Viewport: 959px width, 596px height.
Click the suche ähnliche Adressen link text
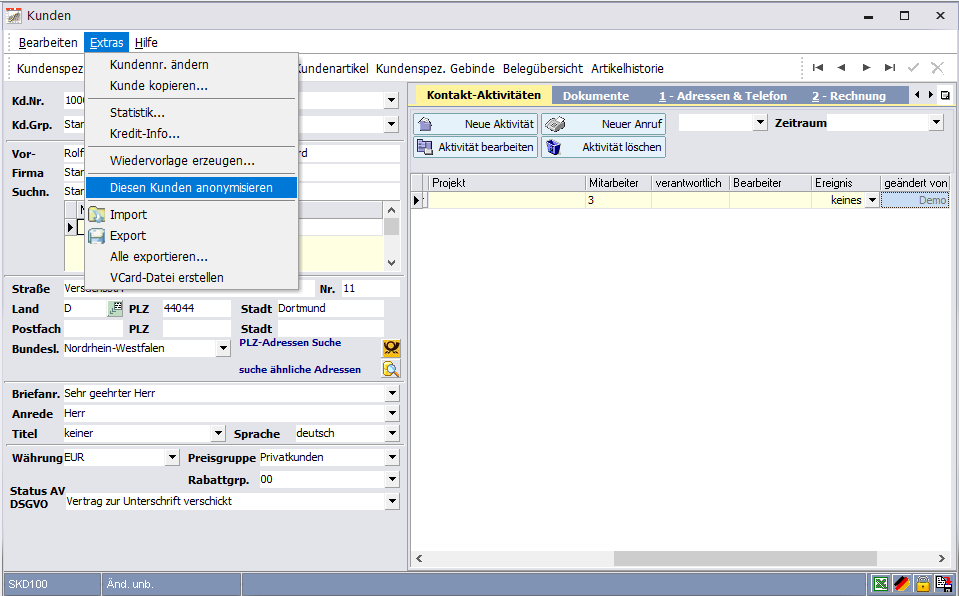pyautogui.click(x=300, y=370)
